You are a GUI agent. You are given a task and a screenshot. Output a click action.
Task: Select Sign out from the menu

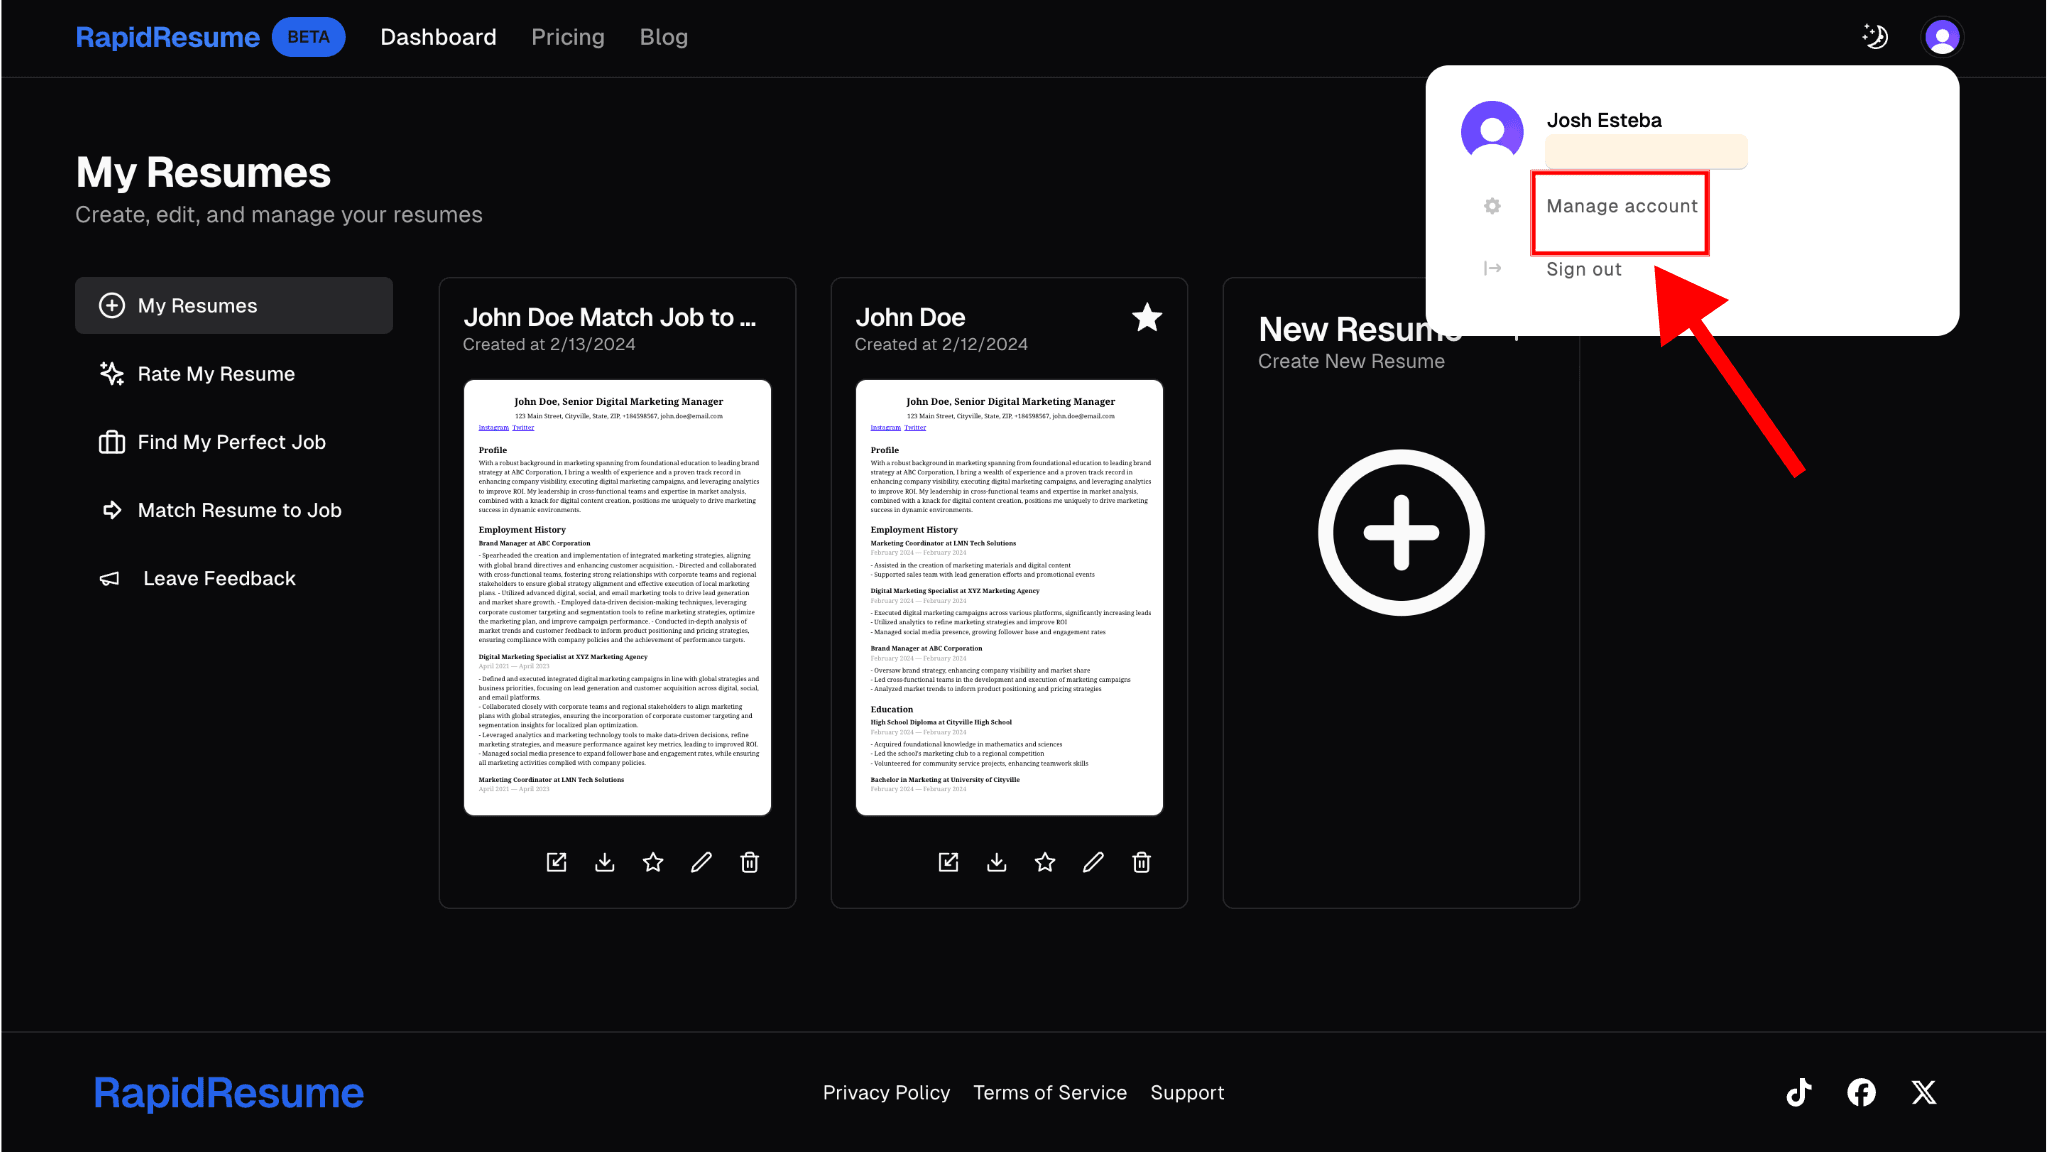coord(1583,269)
